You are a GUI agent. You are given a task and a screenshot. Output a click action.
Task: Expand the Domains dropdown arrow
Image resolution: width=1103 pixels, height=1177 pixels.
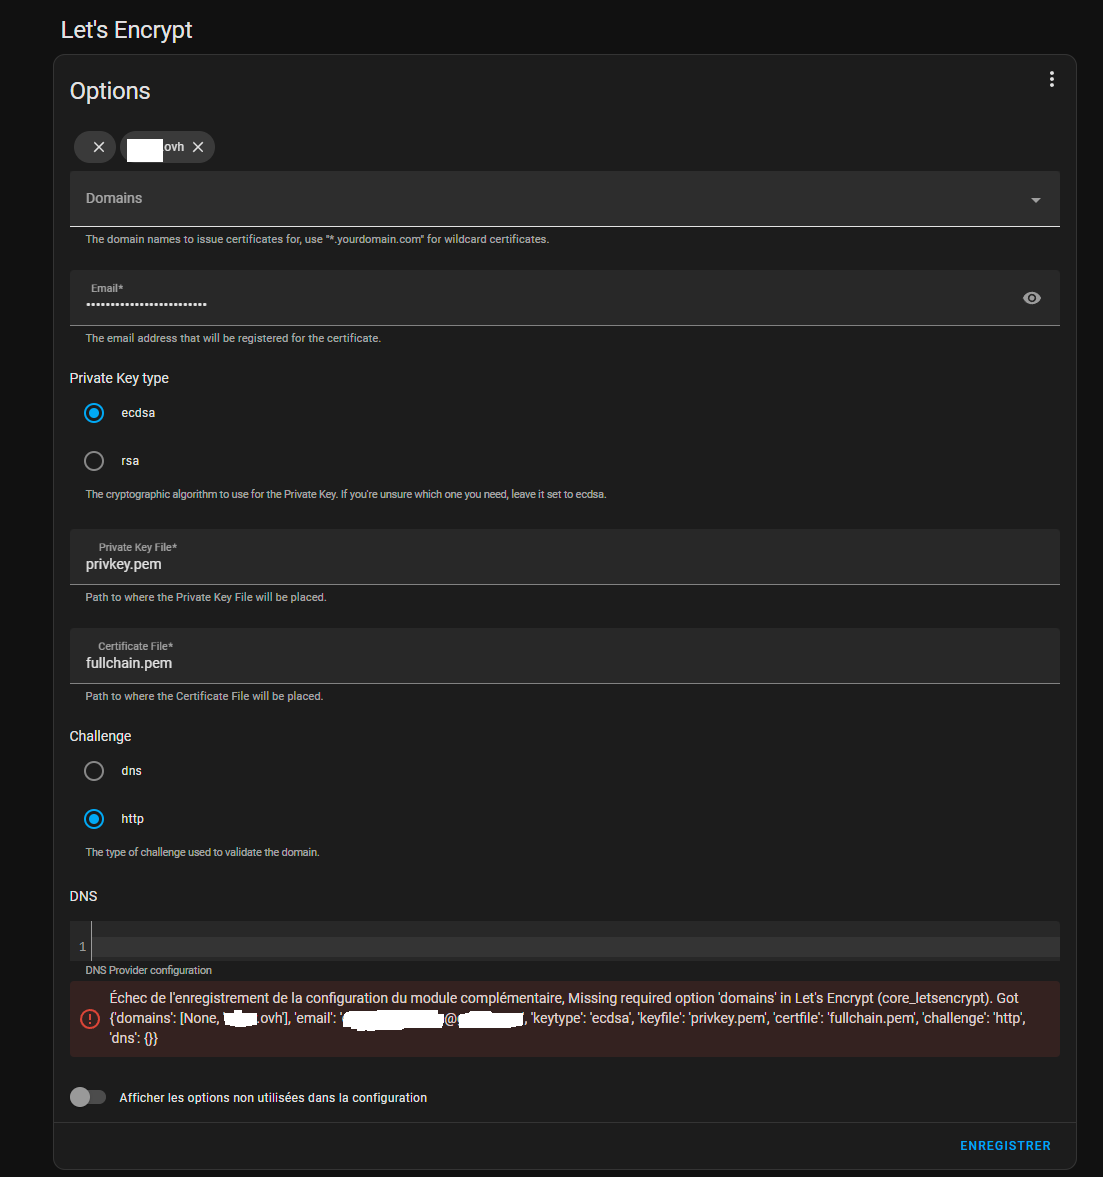coord(1035,200)
